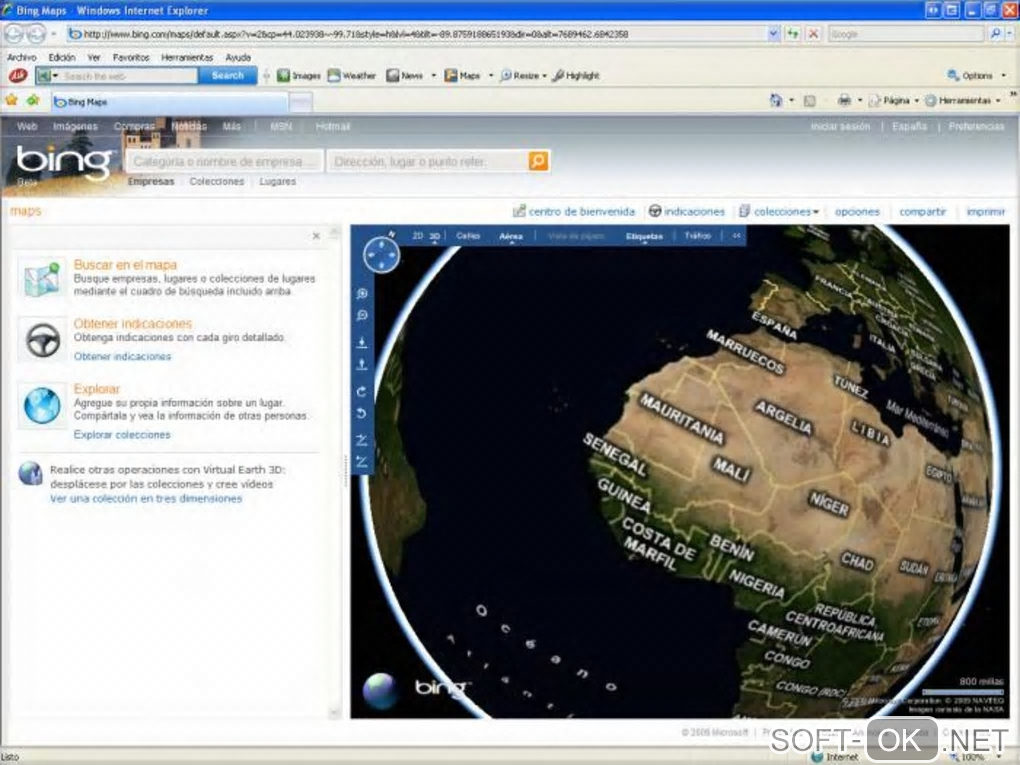Switch to the Lugares search tab
The width and height of the screenshot is (1020, 765).
pos(278,181)
